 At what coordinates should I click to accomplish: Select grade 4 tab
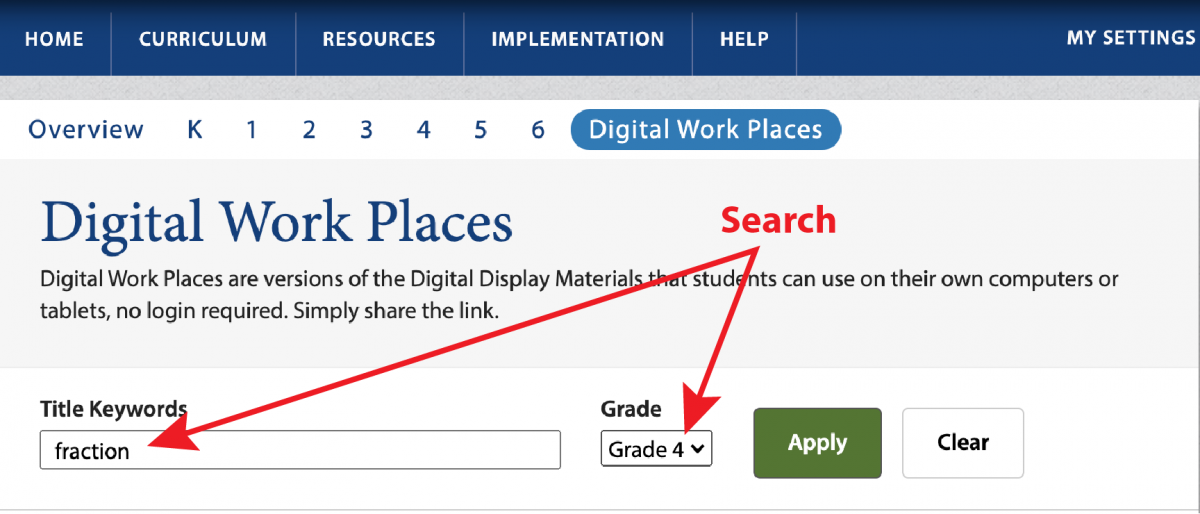tap(424, 130)
